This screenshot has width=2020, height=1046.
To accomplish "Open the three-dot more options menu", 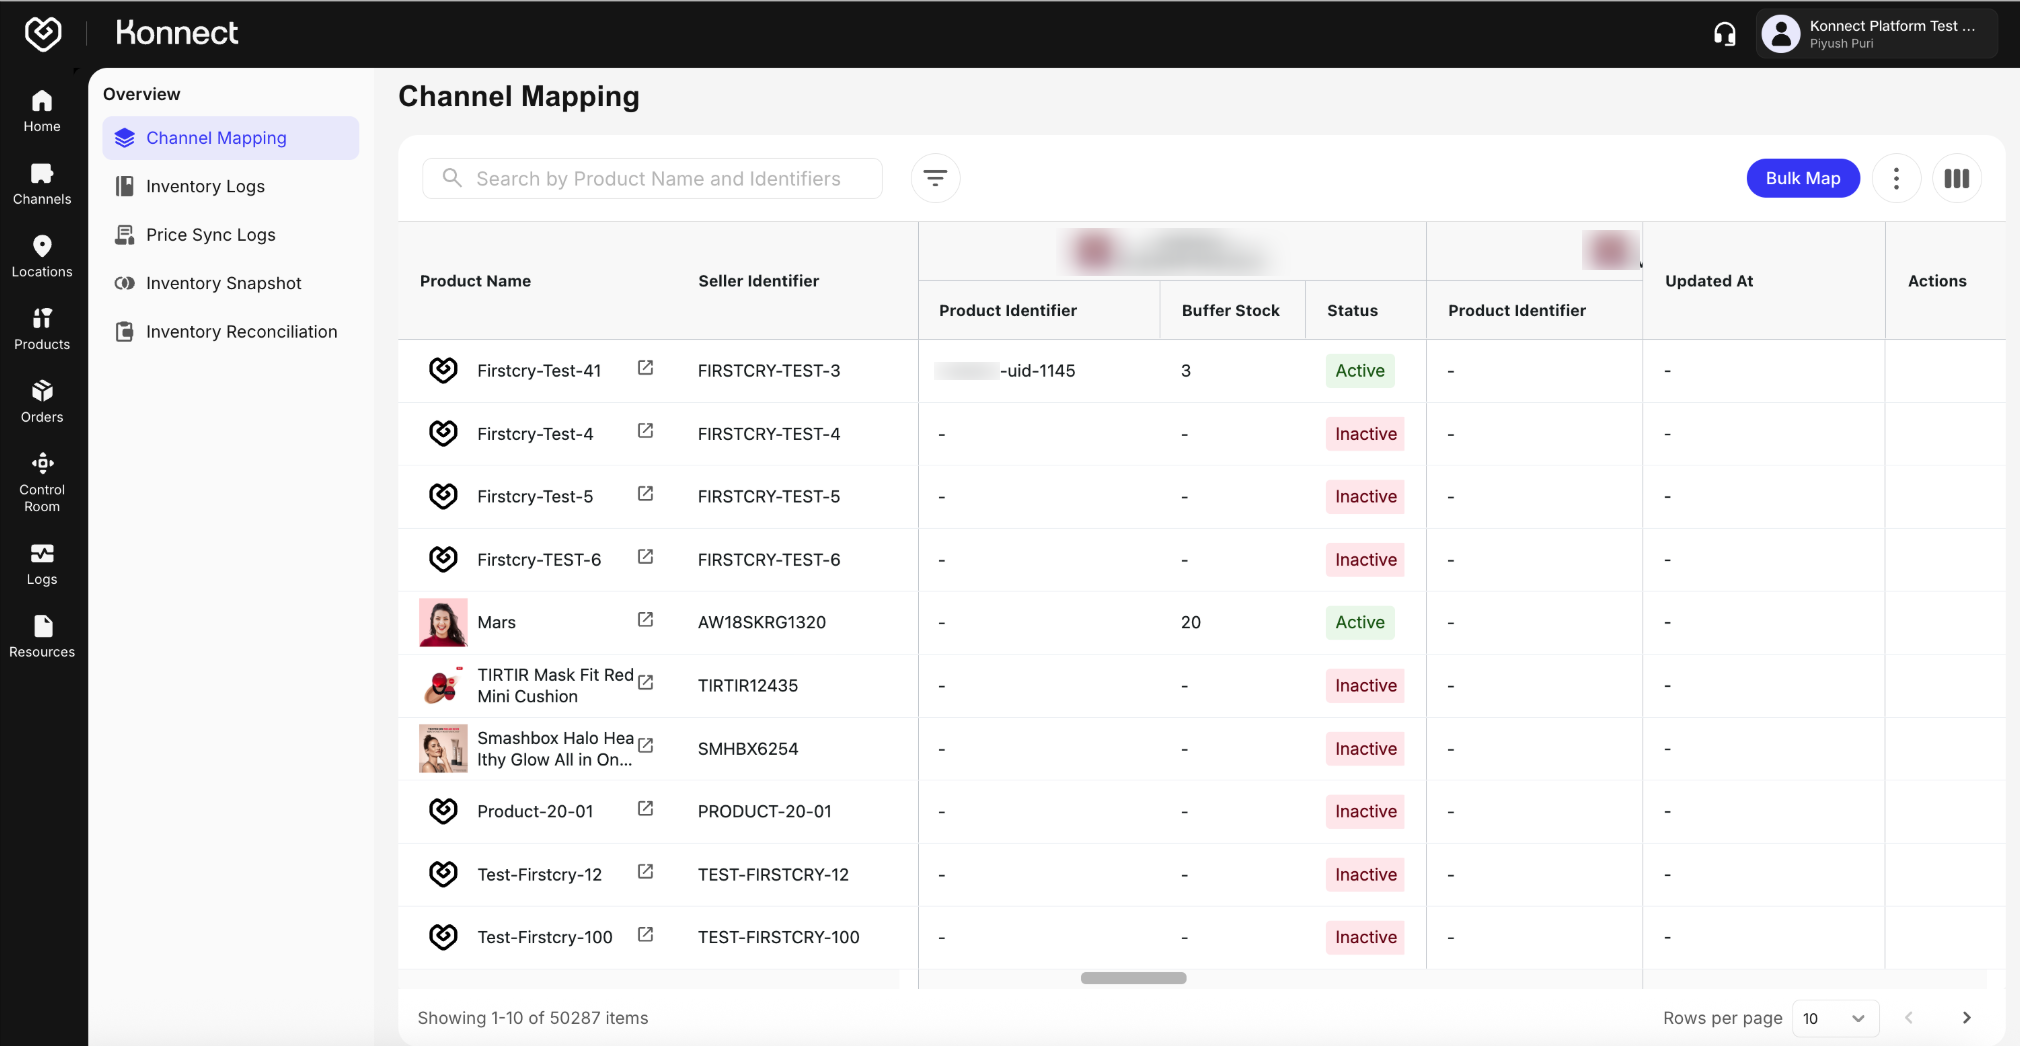I will (1896, 178).
